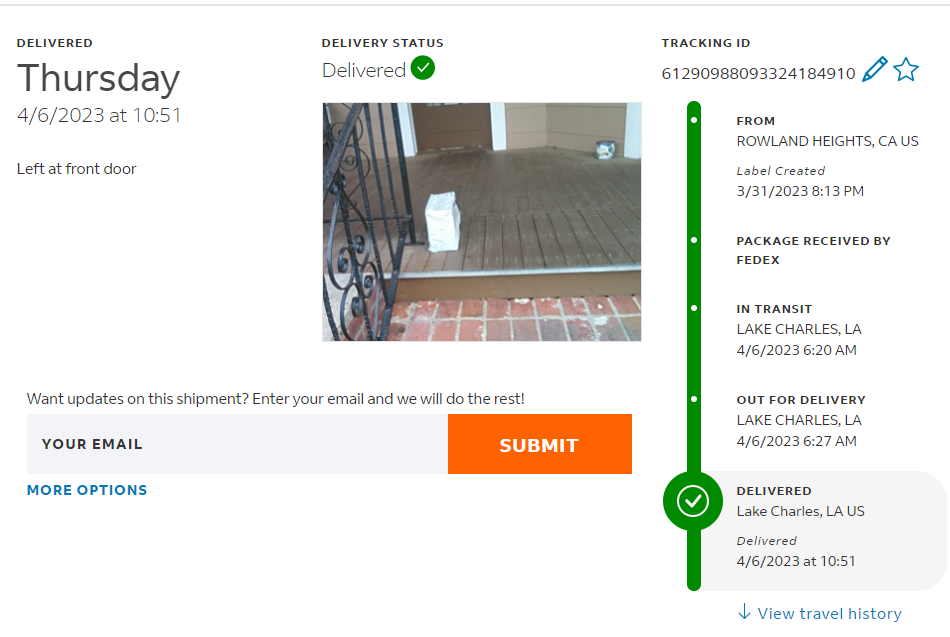Image resolution: width=950 pixels, height=637 pixels.
Task: Click the down arrow beside View travel history
Action: click(x=744, y=612)
